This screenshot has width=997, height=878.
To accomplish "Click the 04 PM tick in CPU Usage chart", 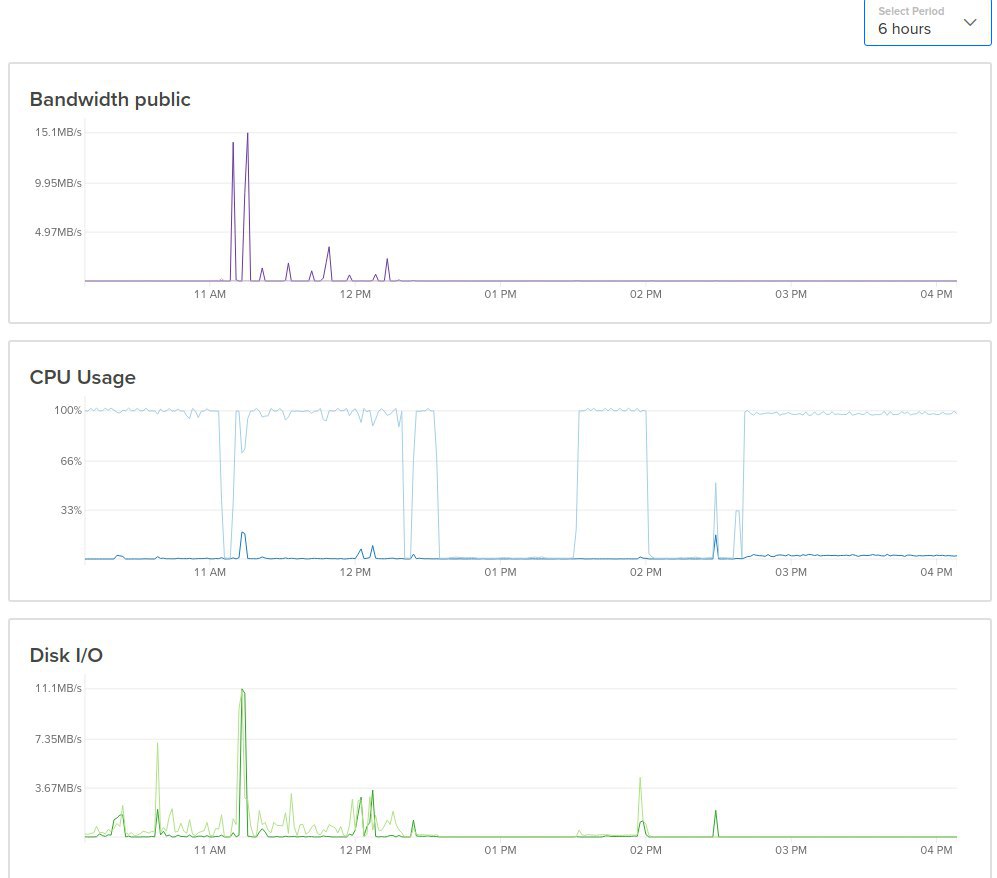I will coord(937,572).
